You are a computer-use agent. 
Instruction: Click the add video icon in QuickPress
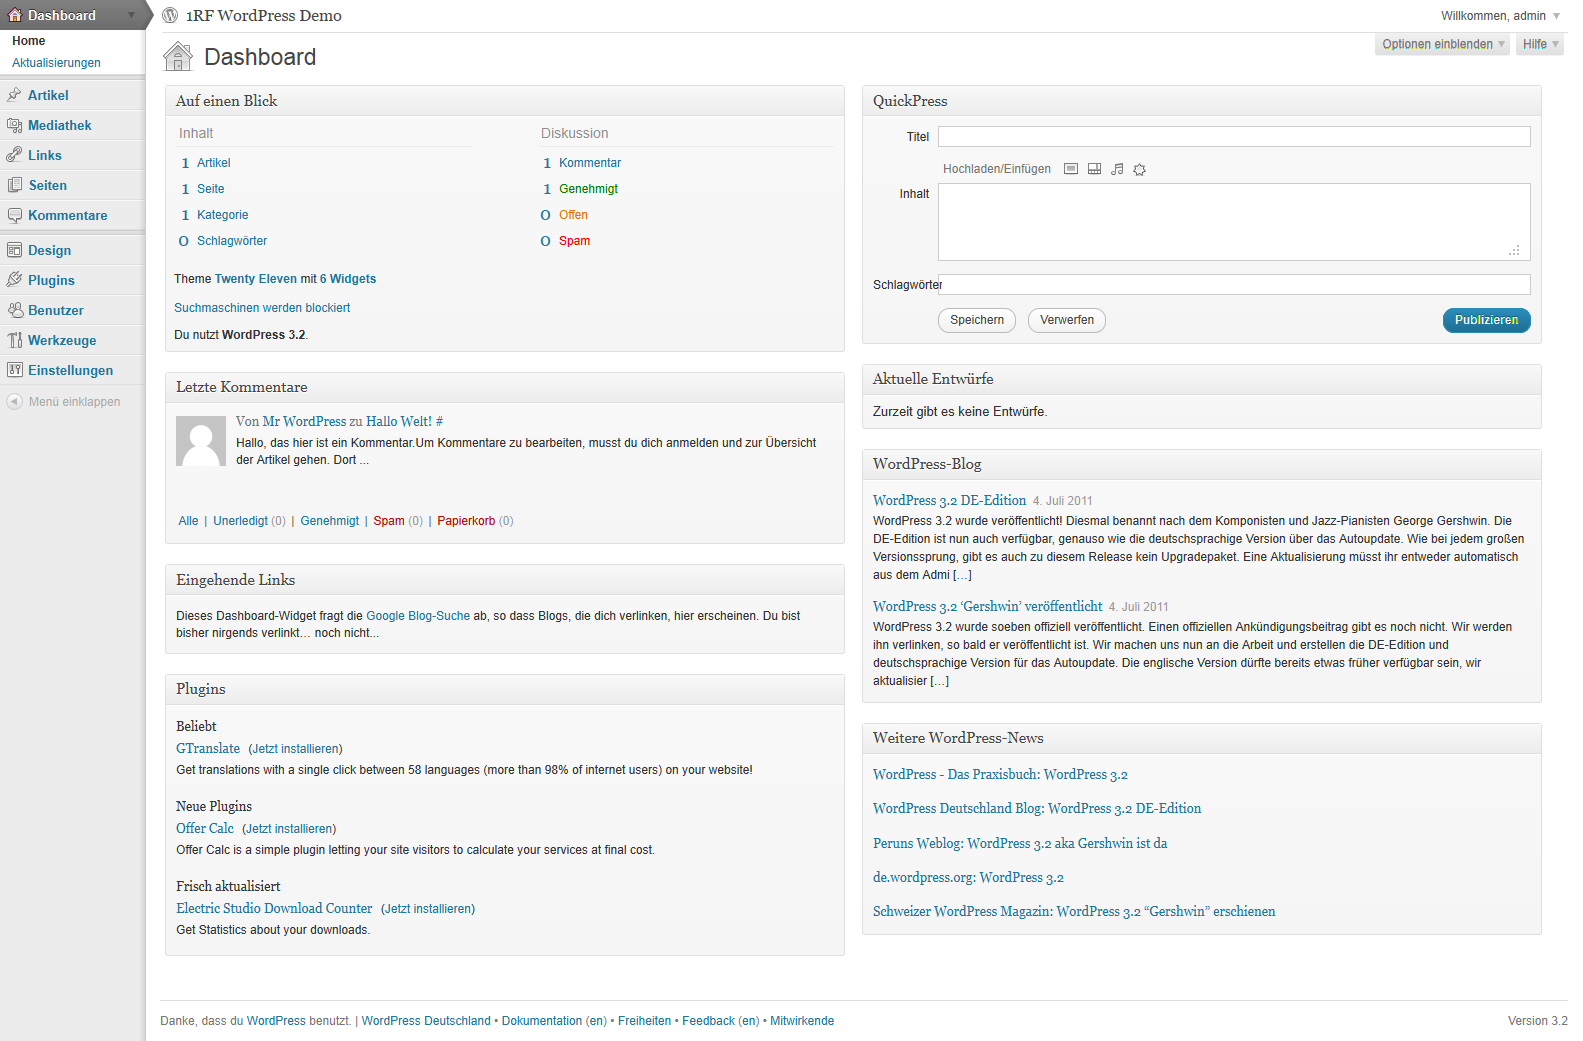click(1094, 169)
